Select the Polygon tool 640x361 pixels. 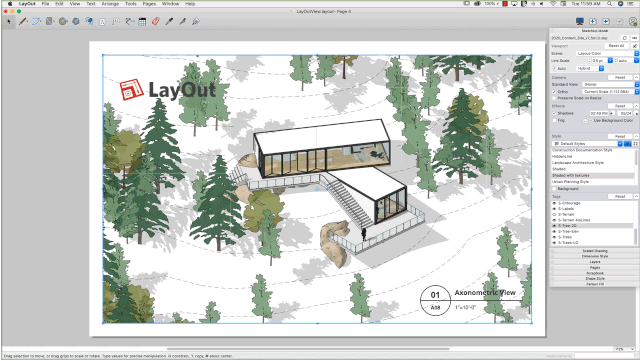coord(76,21)
